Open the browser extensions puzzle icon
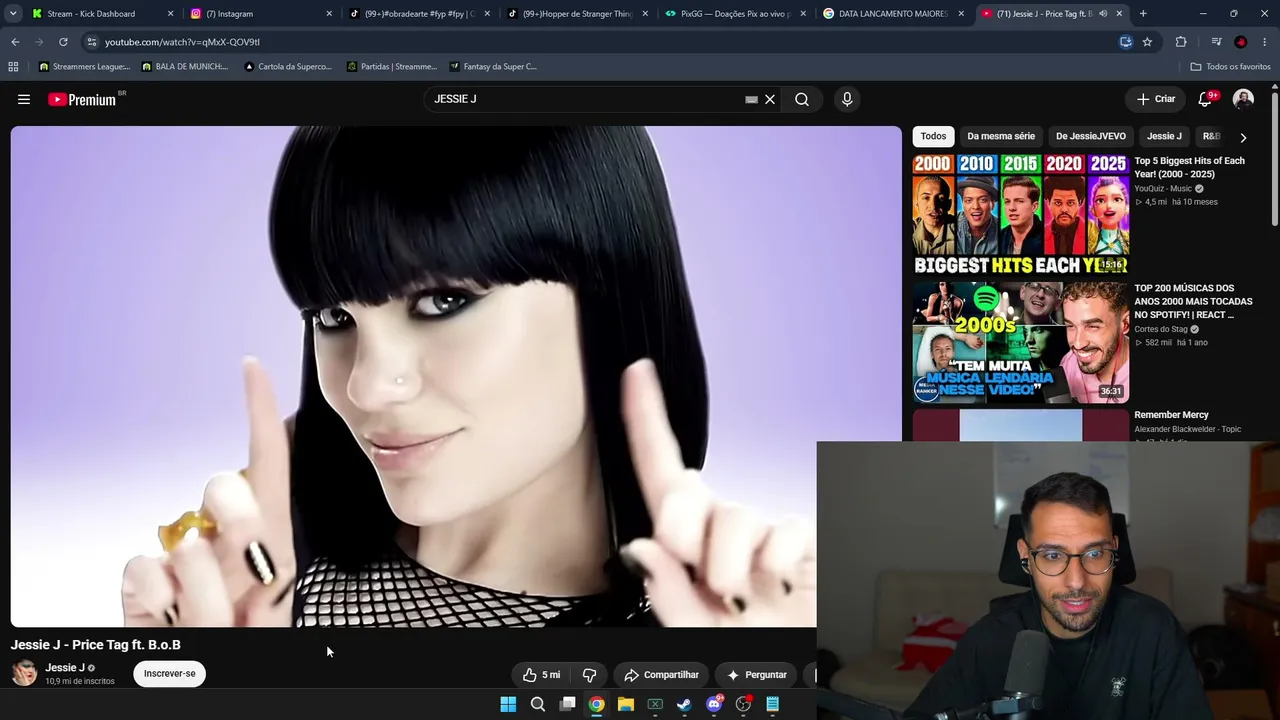 tap(1181, 42)
